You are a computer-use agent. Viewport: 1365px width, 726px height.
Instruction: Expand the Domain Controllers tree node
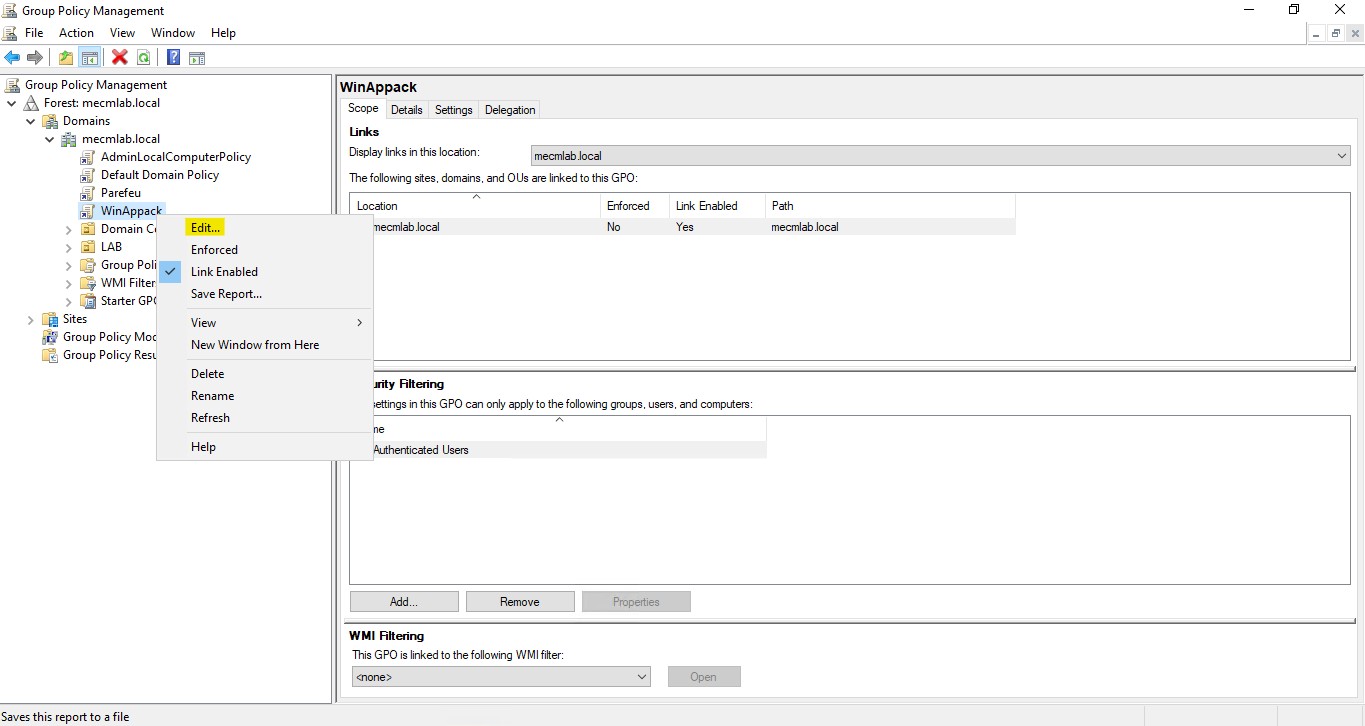tap(67, 228)
